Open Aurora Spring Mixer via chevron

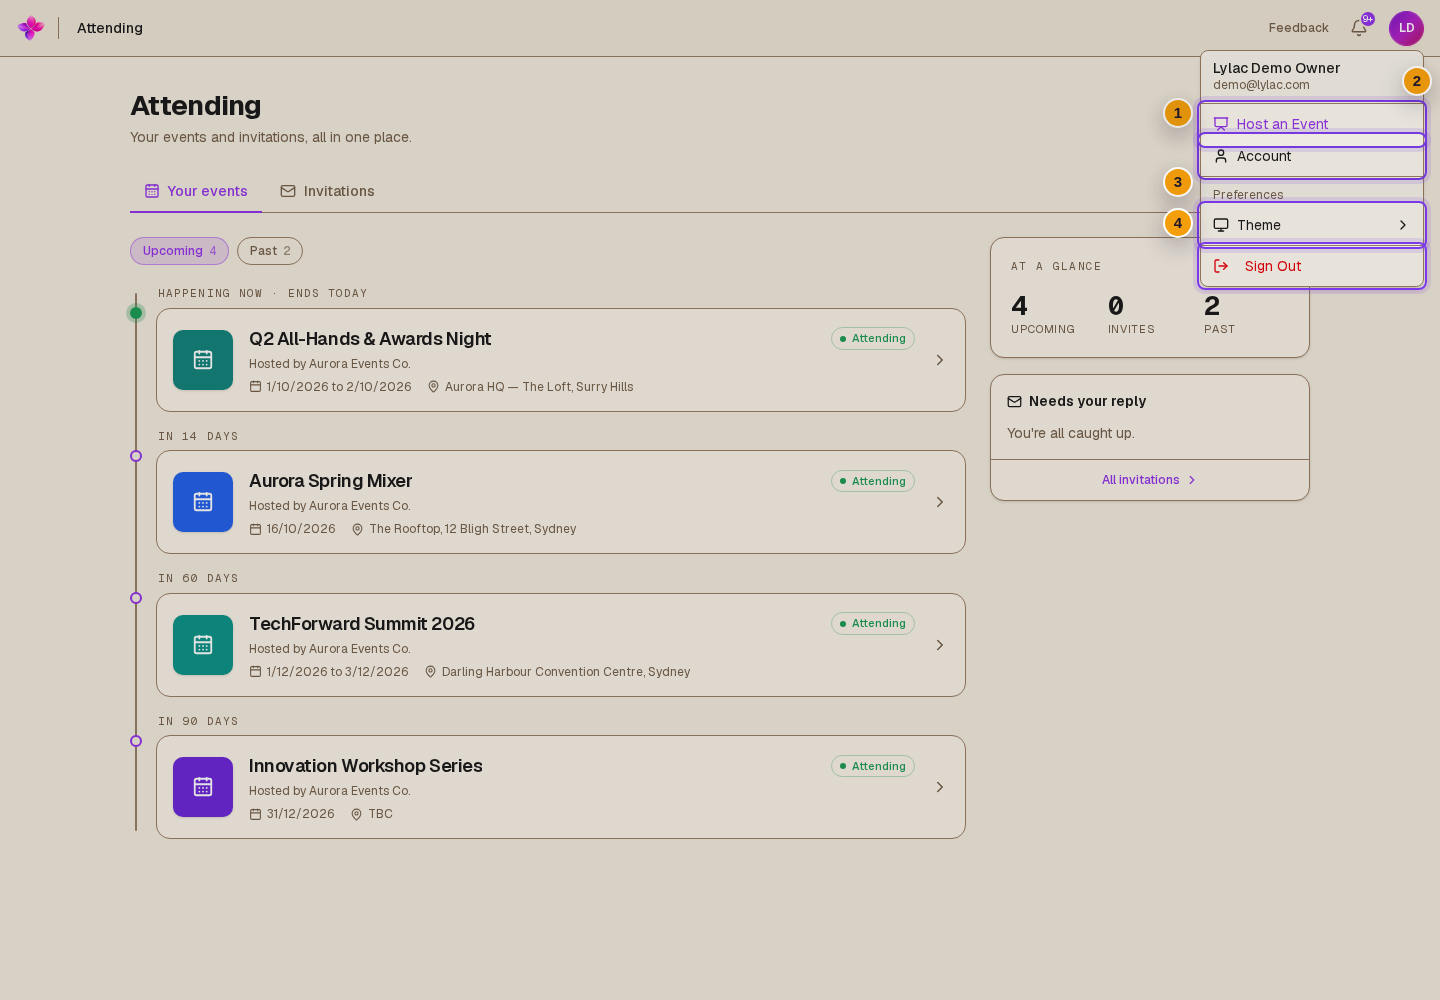tap(940, 502)
